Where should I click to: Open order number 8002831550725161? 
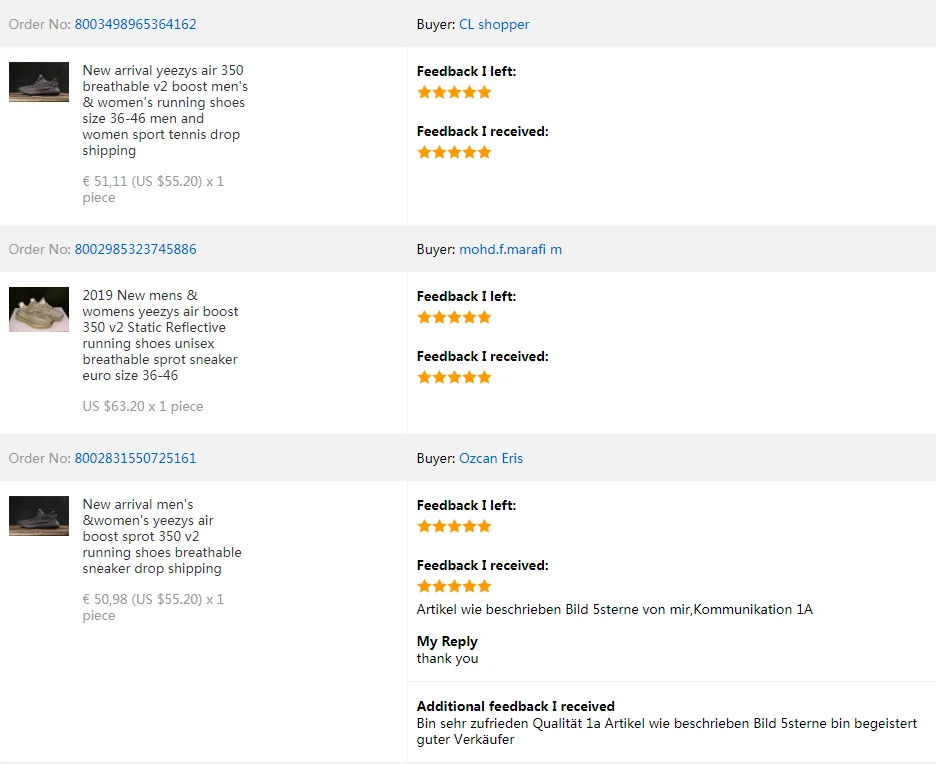135,458
